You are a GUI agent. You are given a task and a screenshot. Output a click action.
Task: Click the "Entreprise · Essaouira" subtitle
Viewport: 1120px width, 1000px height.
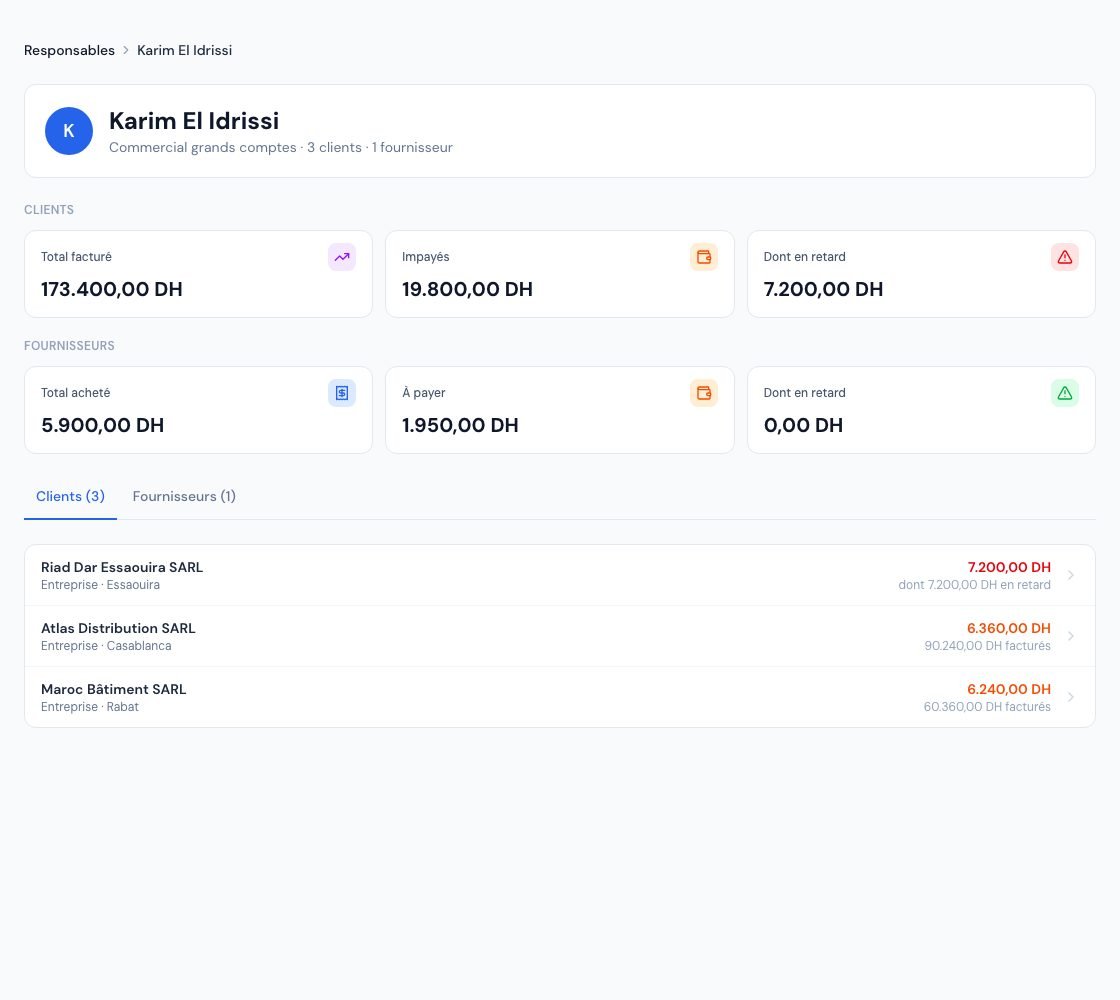[100, 585]
